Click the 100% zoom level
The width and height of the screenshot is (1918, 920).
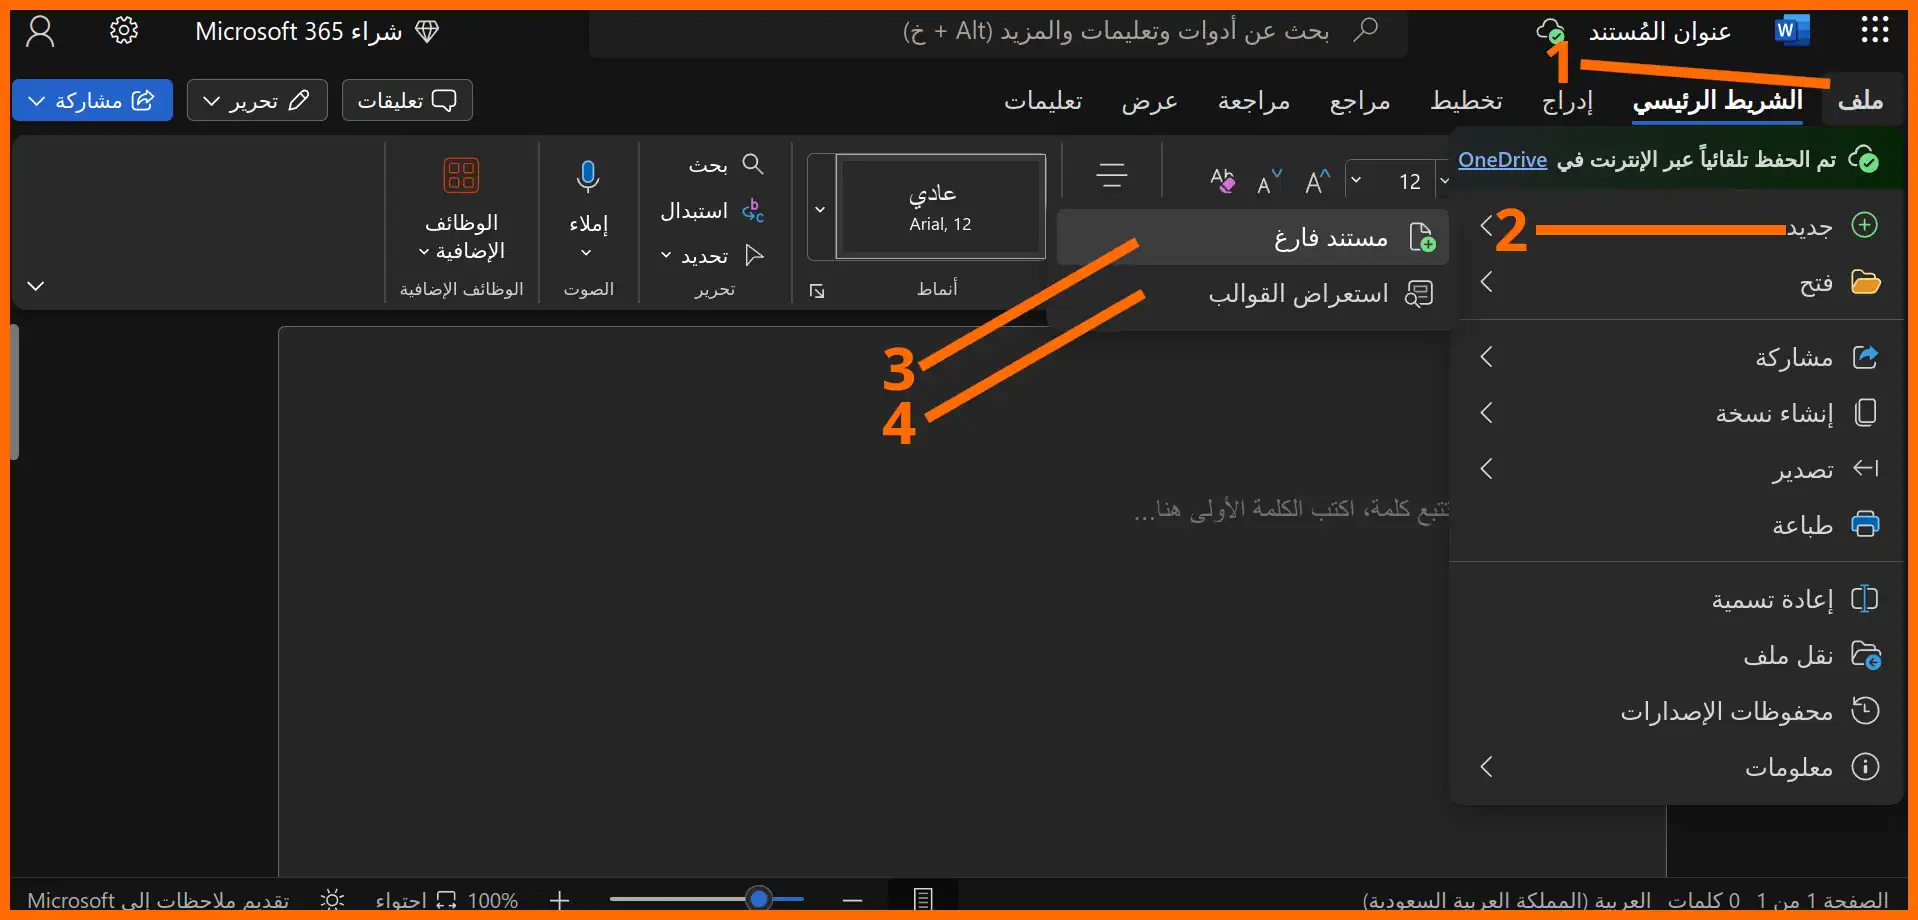pos(493,901)
